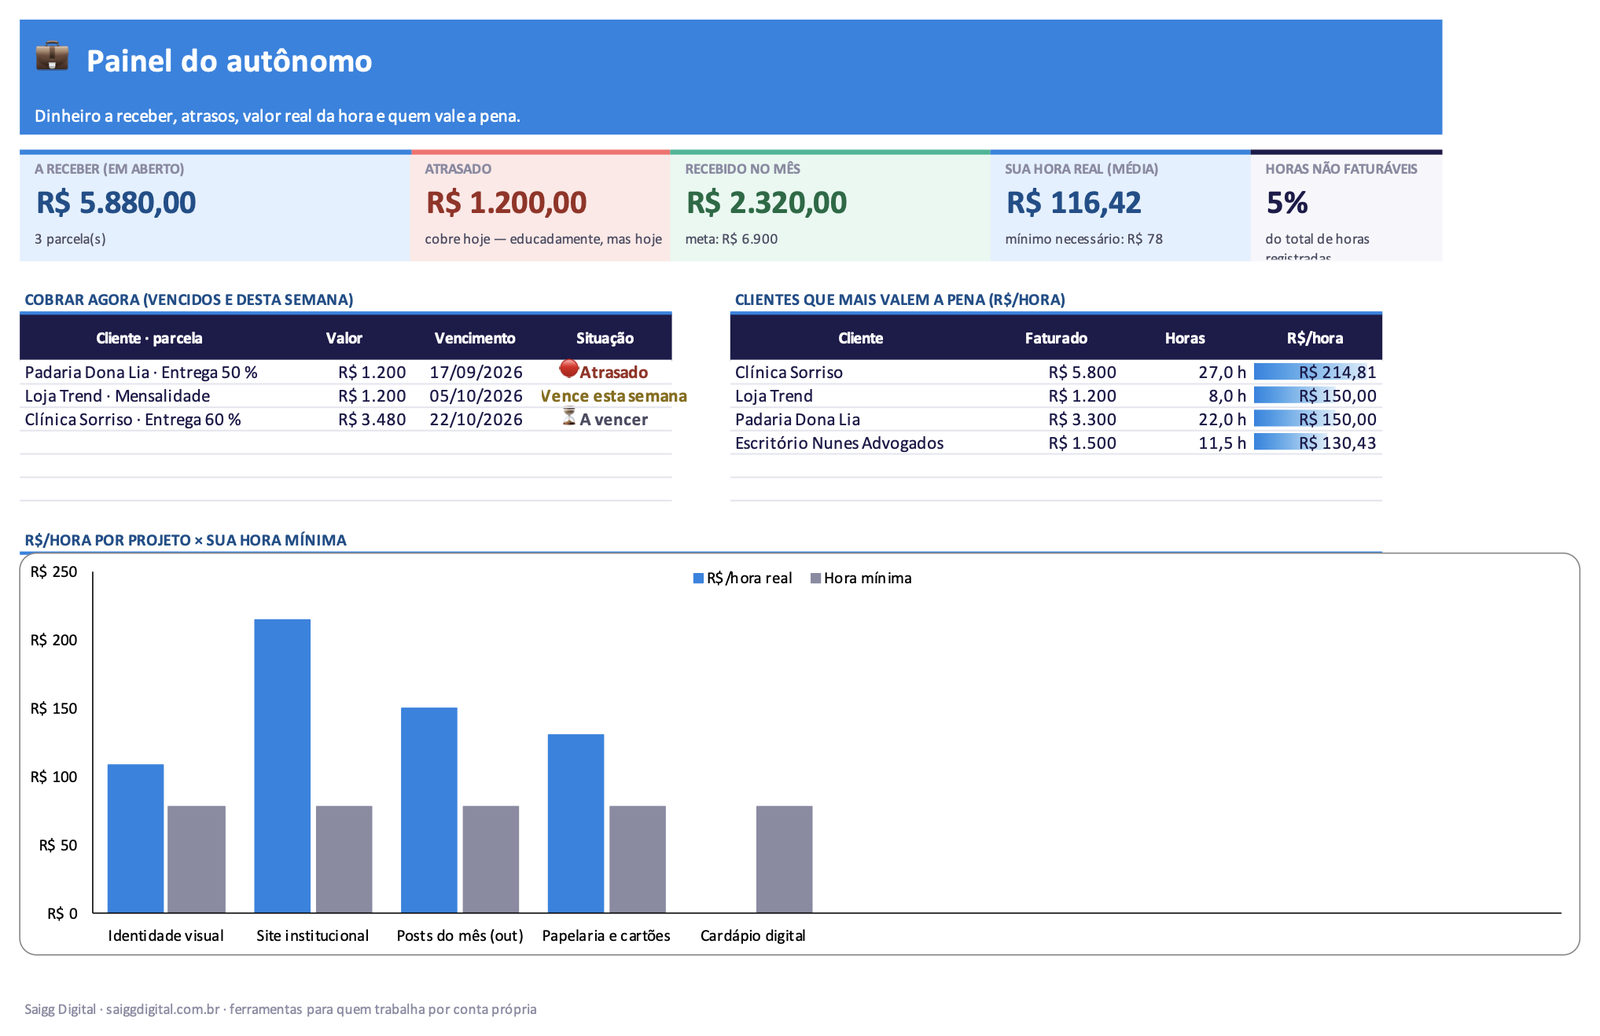Click the R$ 130,43 data bar cell
The image size is (1600, 1036).
(1316, 443)
